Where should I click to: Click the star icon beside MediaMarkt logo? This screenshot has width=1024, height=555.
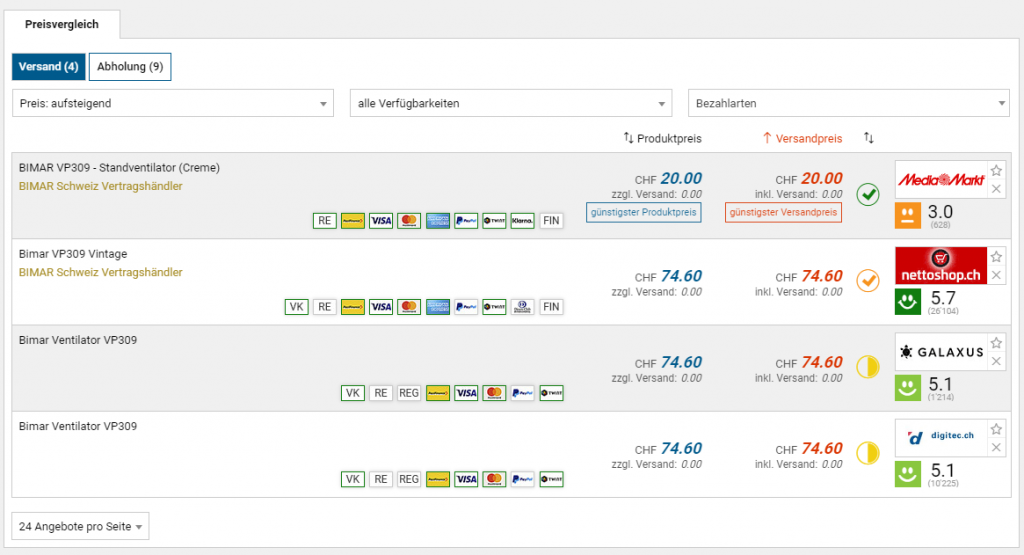(x=996, y=171)
